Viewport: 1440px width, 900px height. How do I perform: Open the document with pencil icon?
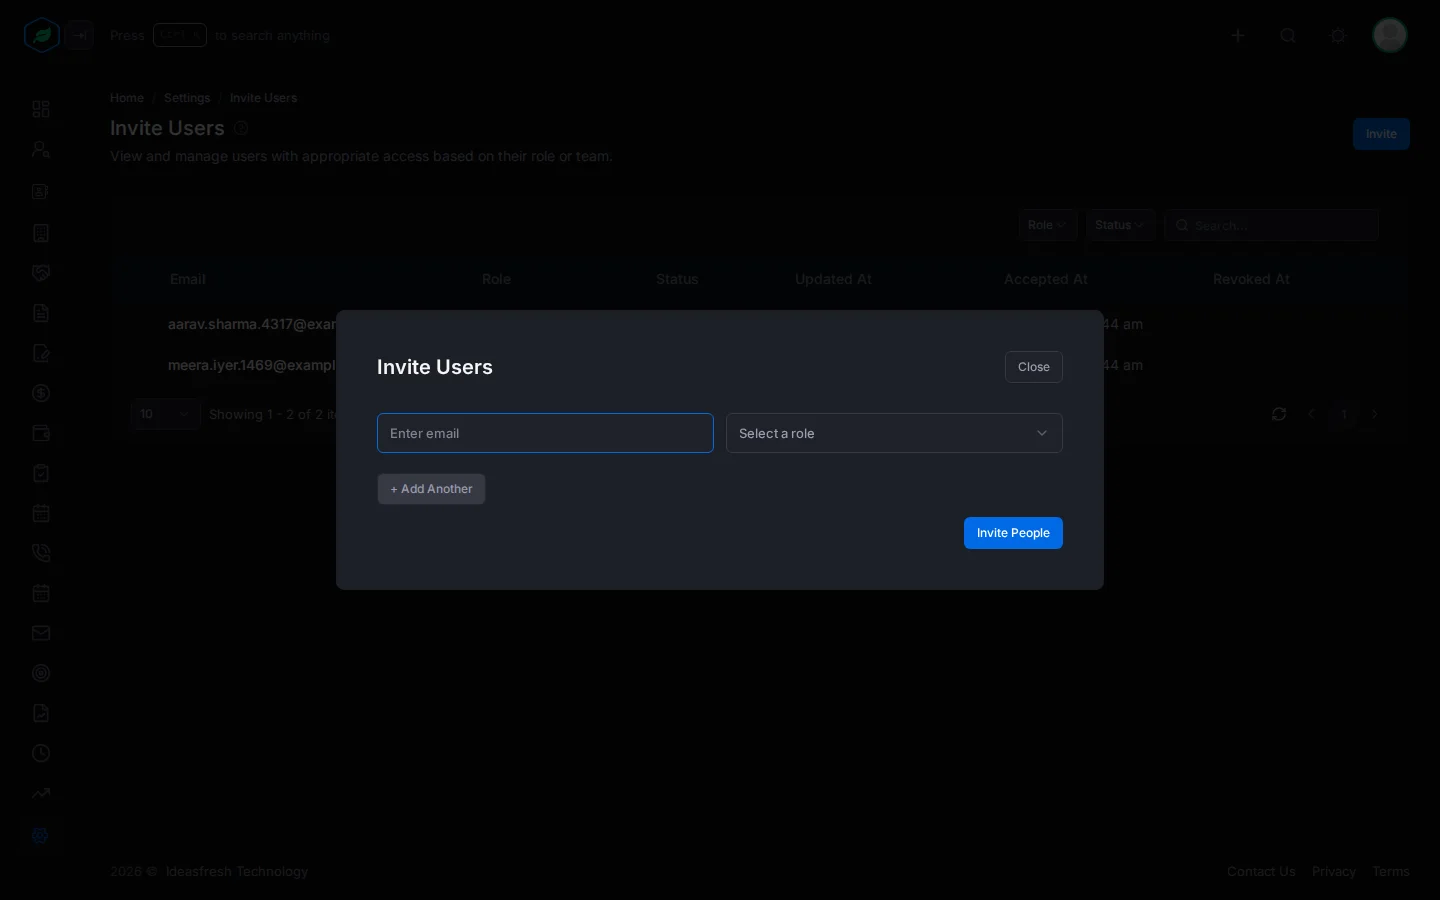(x=41, y=353)
